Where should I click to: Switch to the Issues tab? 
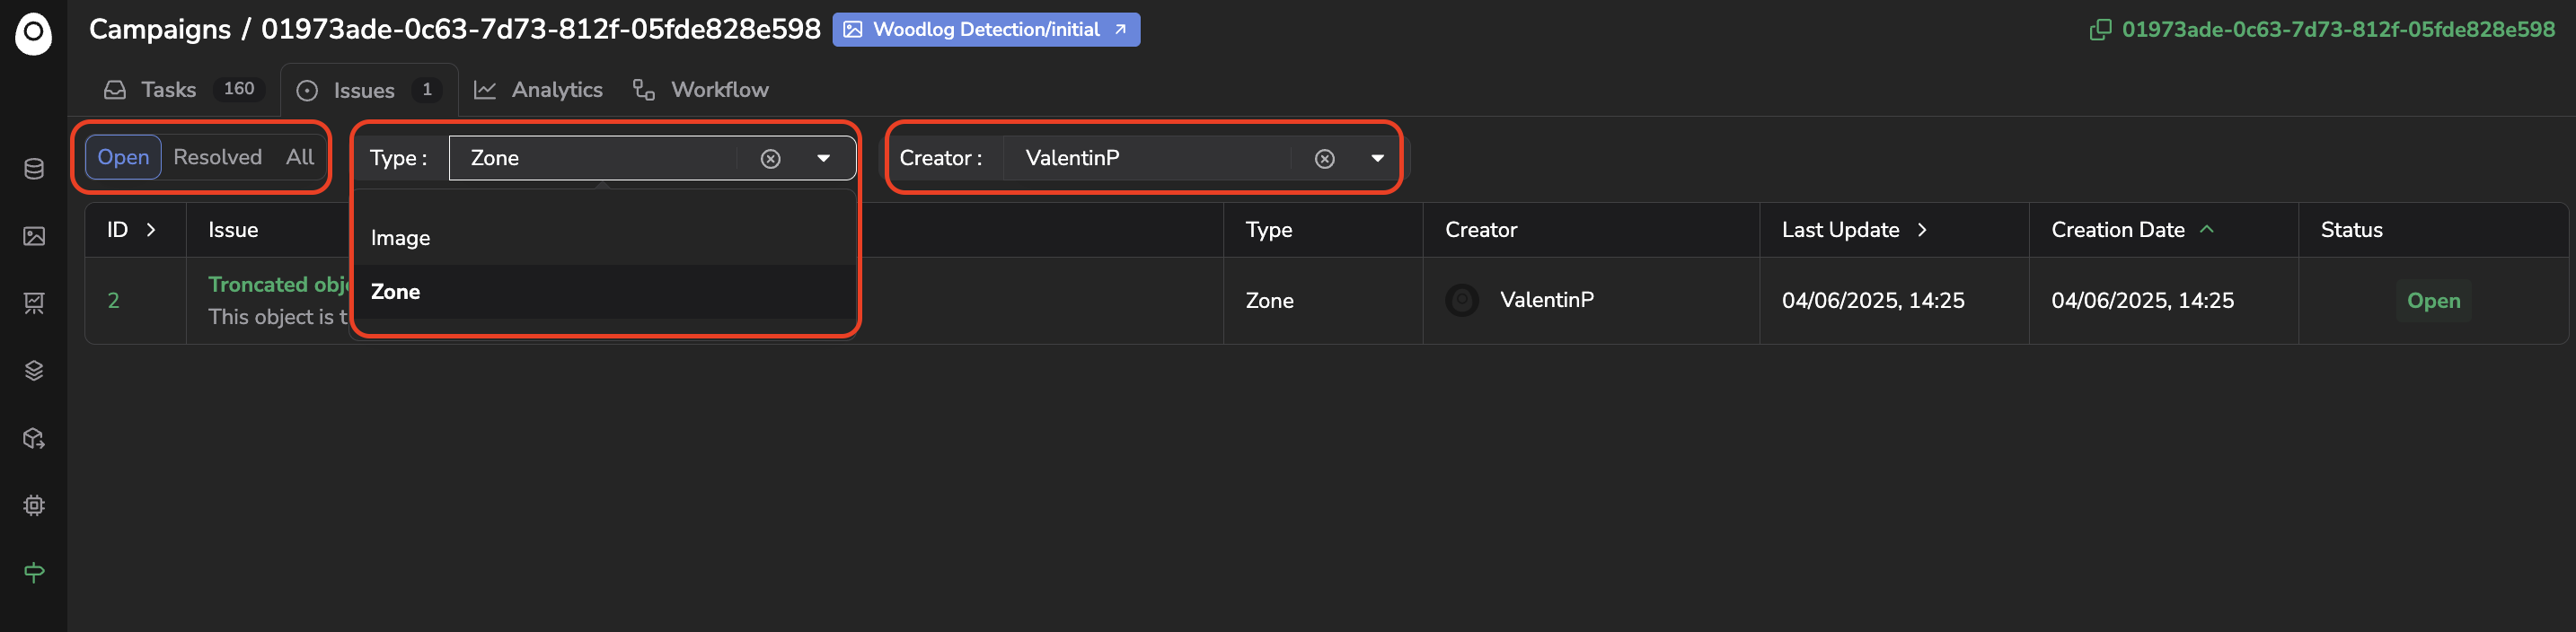point(369,90)
